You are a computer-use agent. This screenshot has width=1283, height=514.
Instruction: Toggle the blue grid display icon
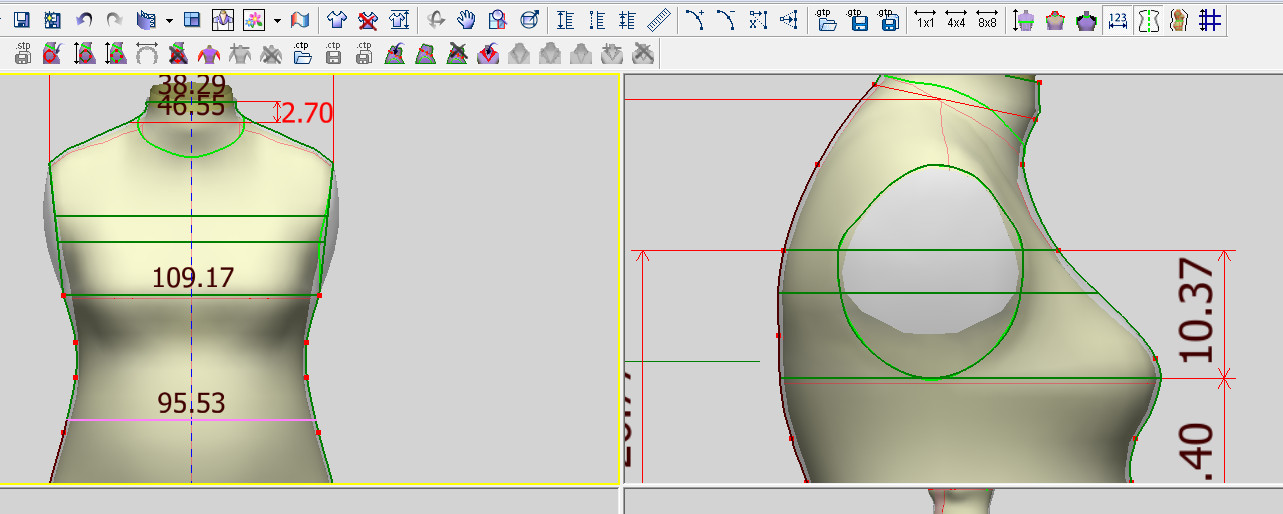pos(1210,20)
